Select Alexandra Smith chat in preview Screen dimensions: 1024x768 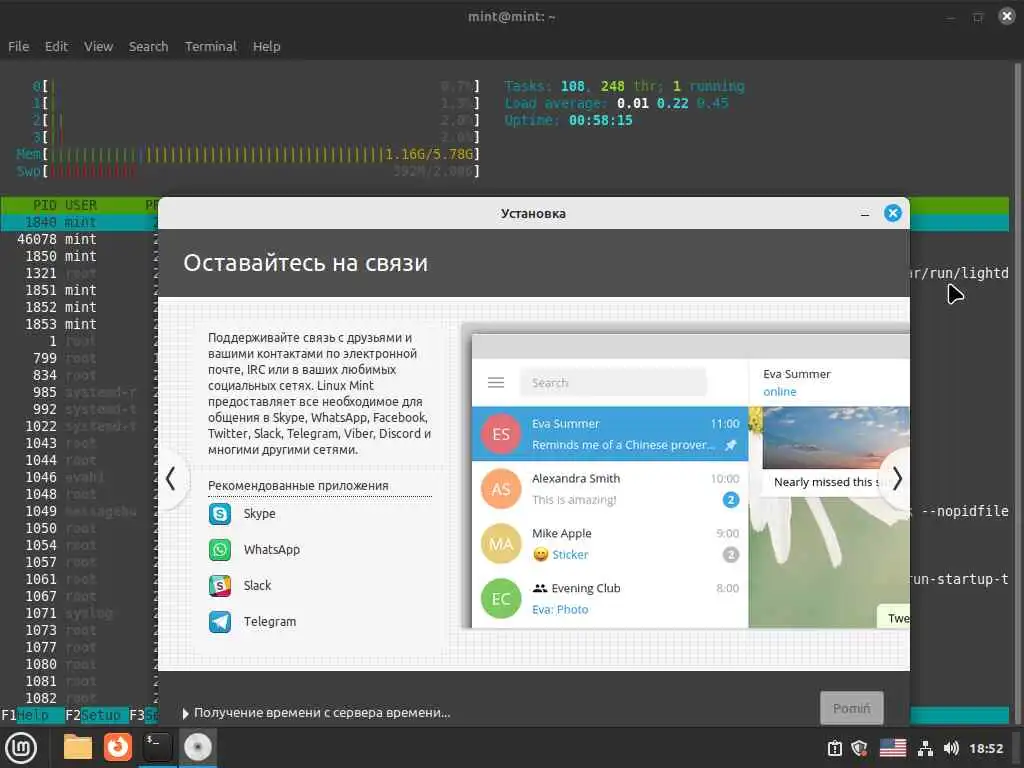pos(610,489)
